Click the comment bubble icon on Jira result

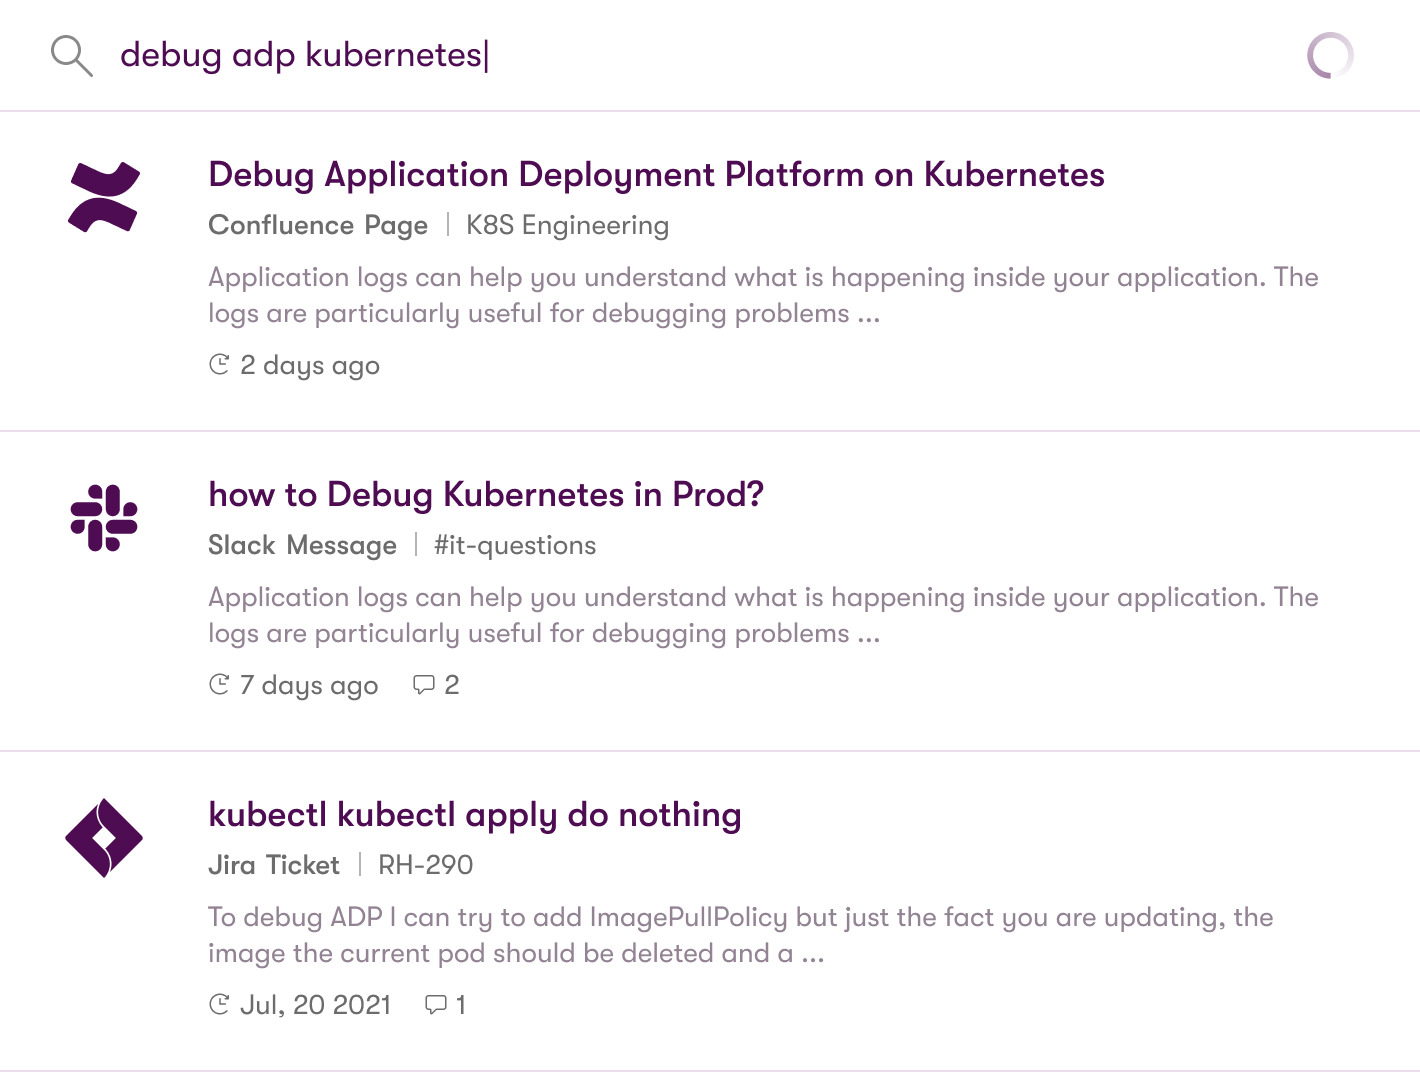[x=436, y=1005]
